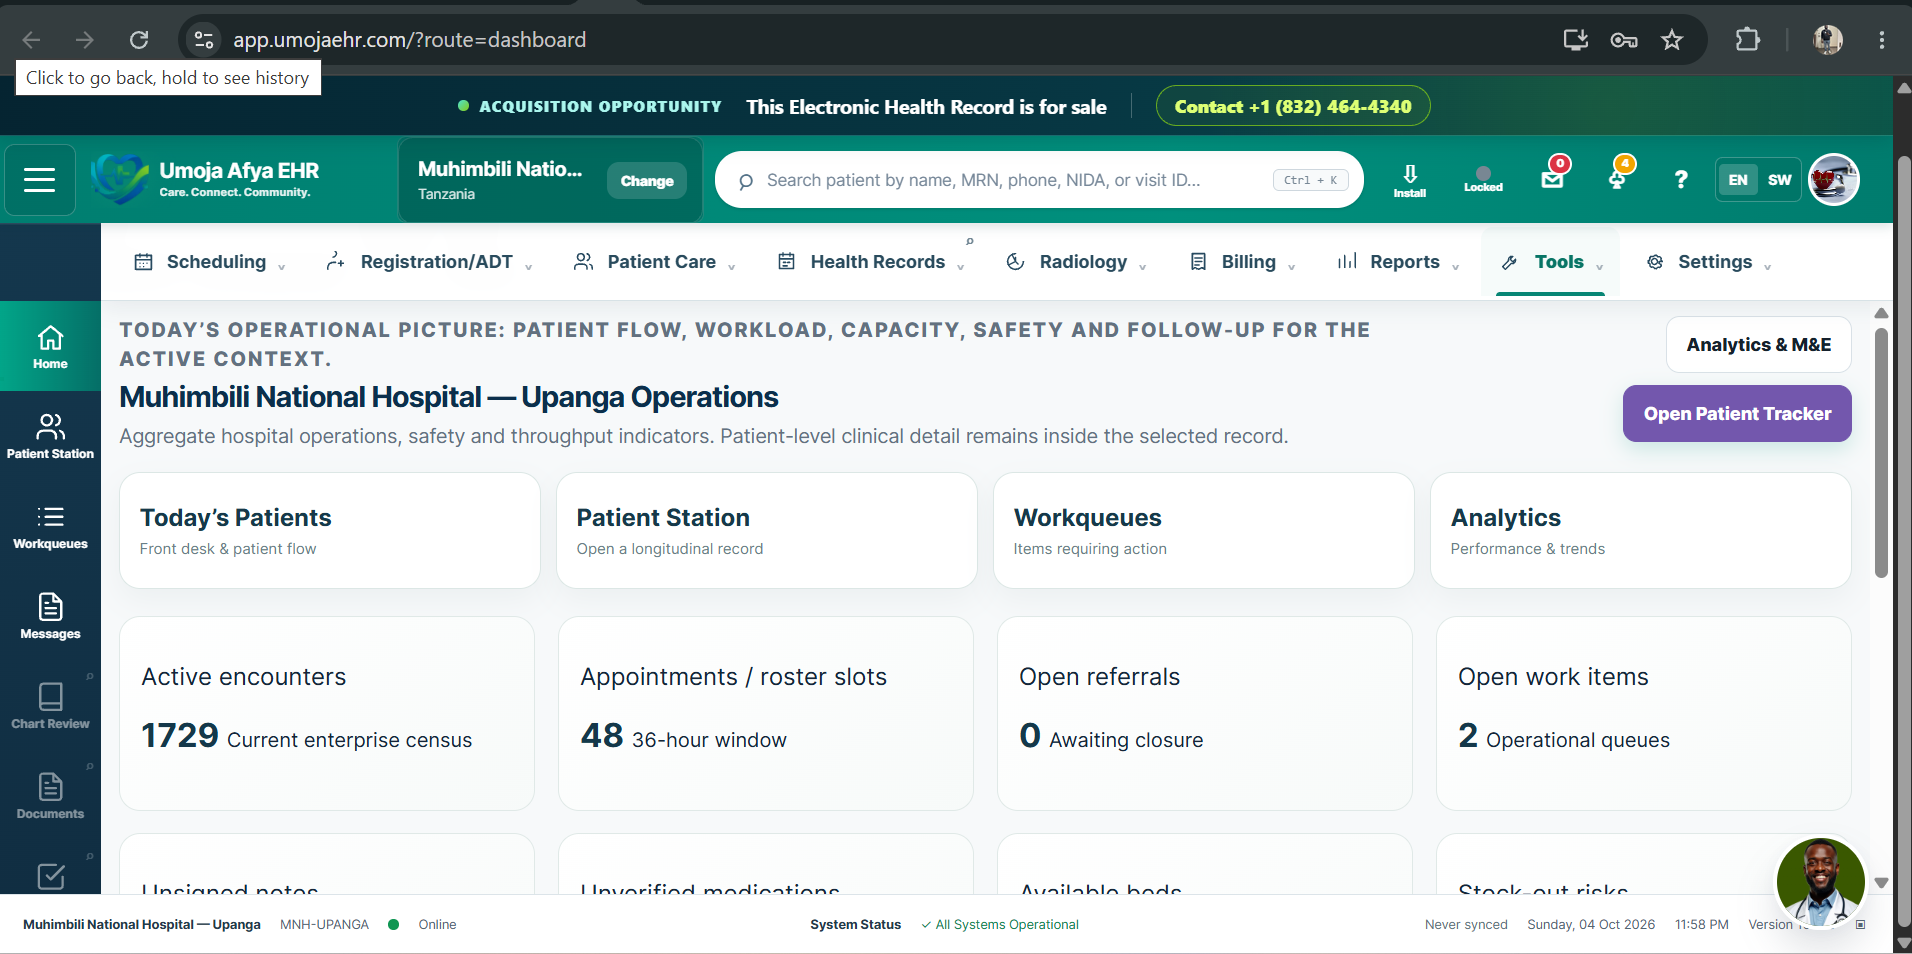Open the mail inbox icon
The image size is (1912, 954).
click(1553, 178)
